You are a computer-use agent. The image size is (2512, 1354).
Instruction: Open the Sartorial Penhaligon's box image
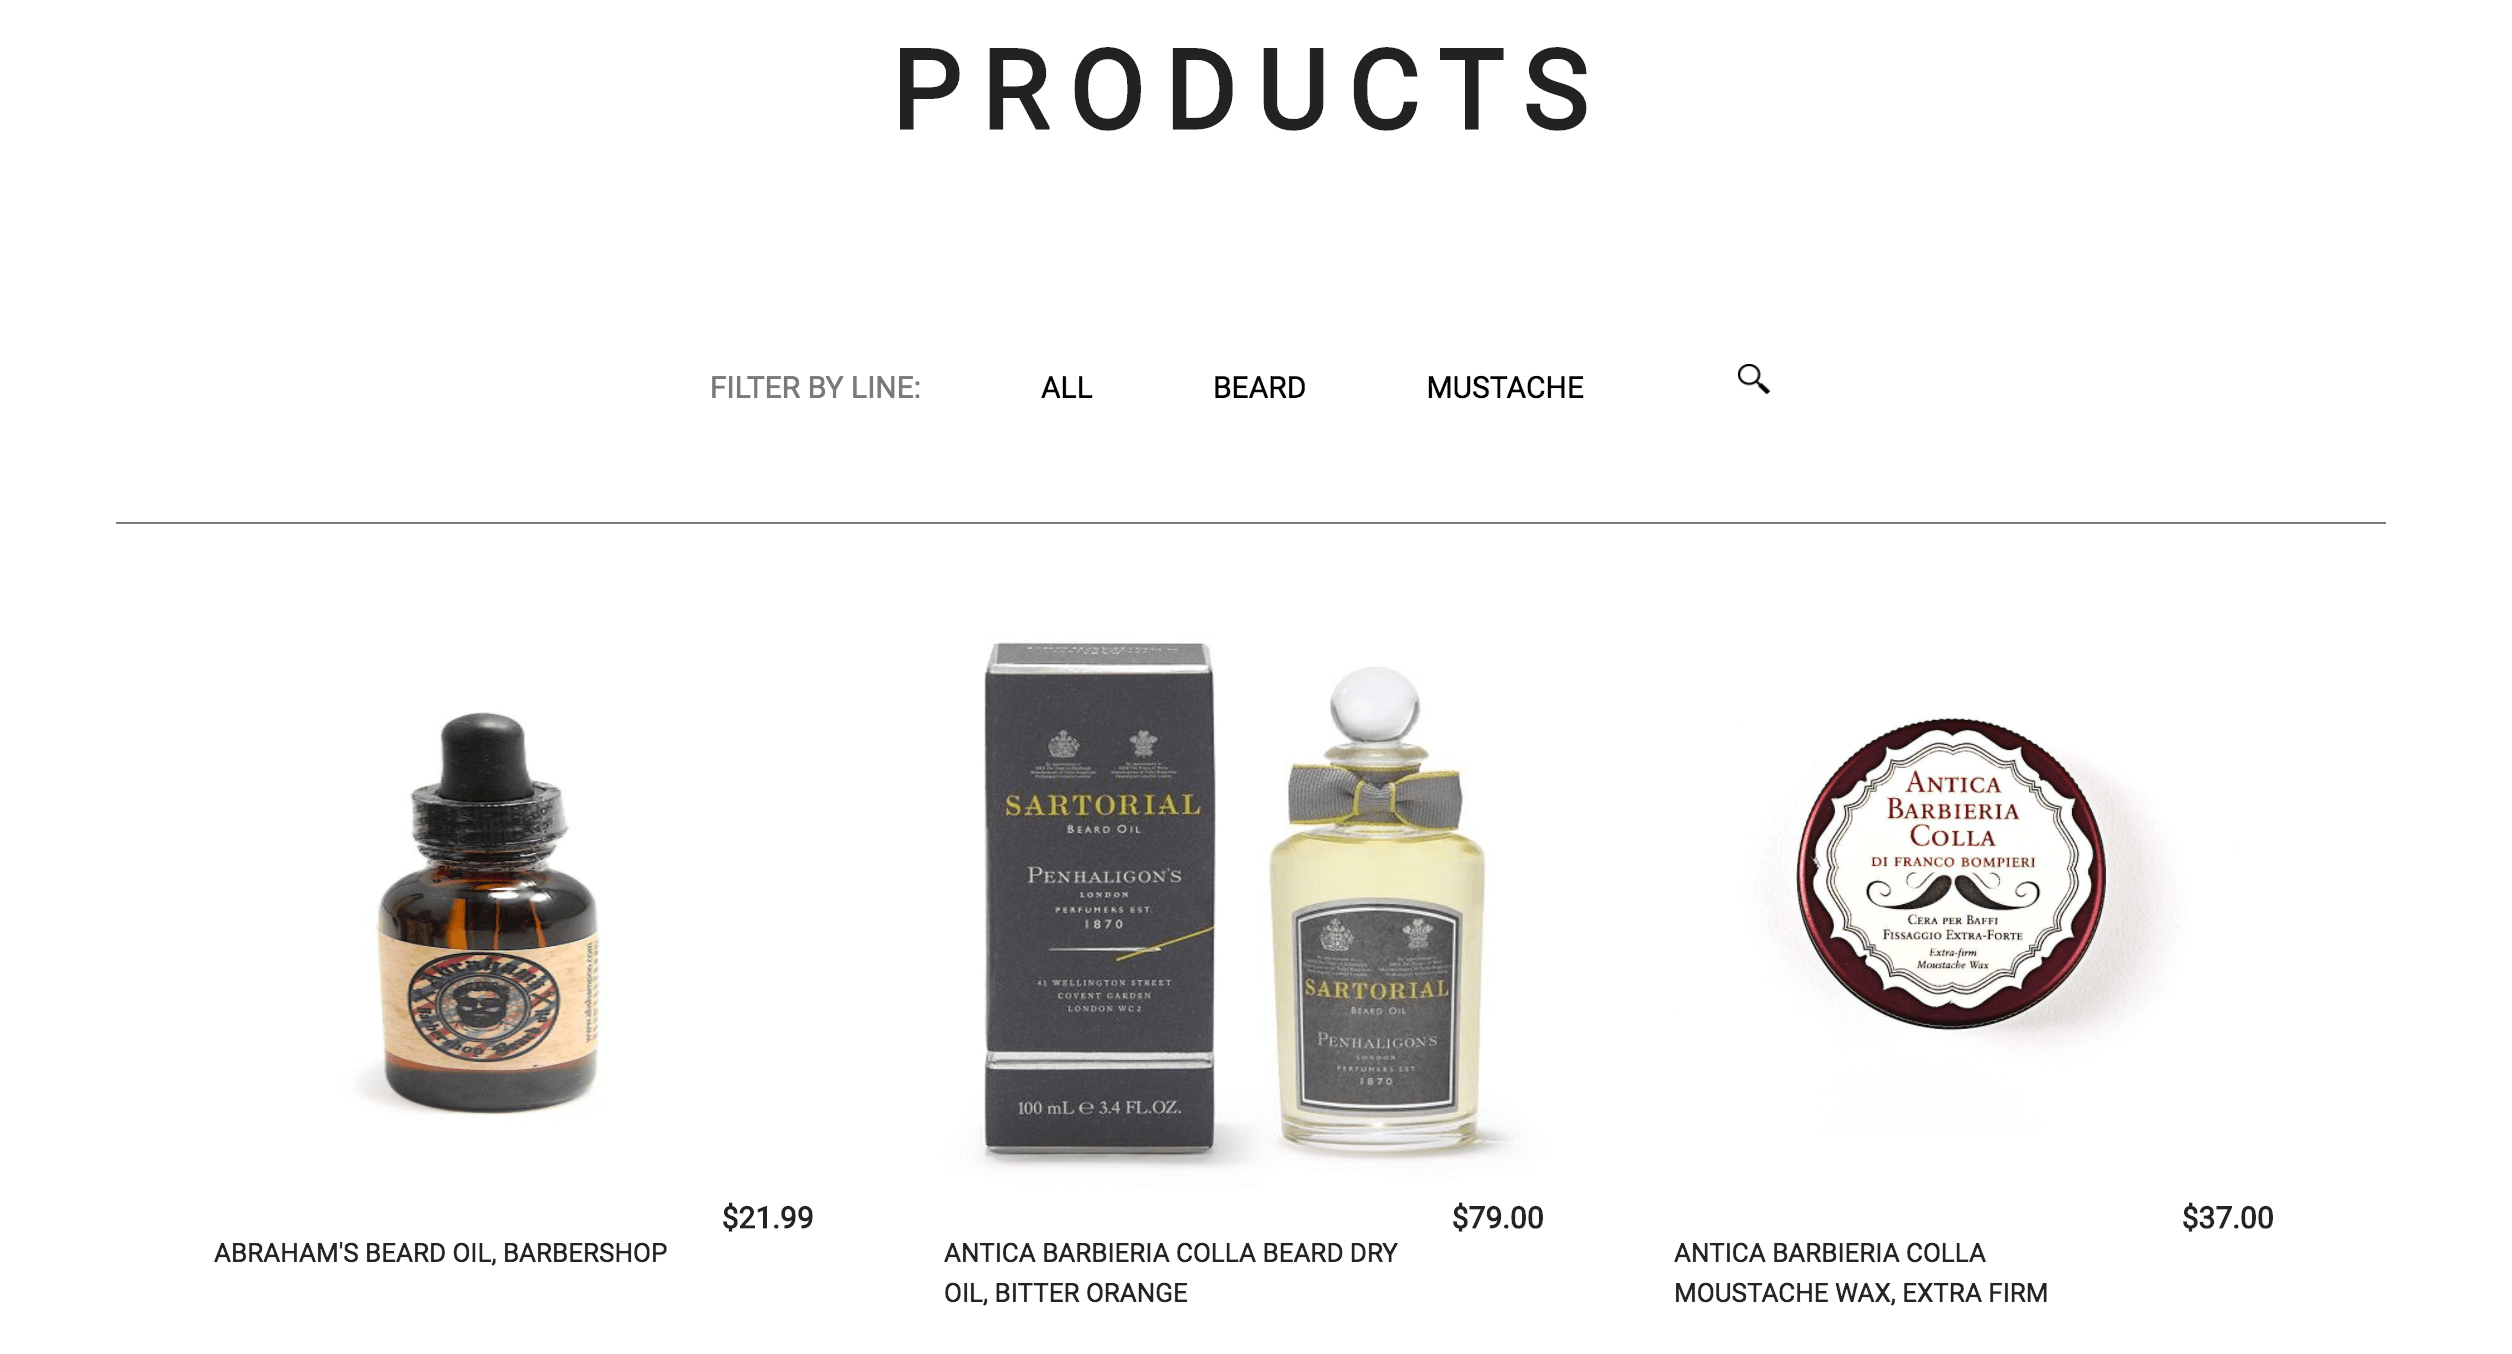pos(1100,897)
